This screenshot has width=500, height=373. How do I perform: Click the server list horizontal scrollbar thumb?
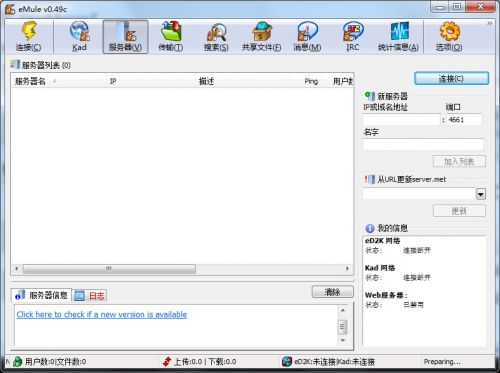click(109, 269)
